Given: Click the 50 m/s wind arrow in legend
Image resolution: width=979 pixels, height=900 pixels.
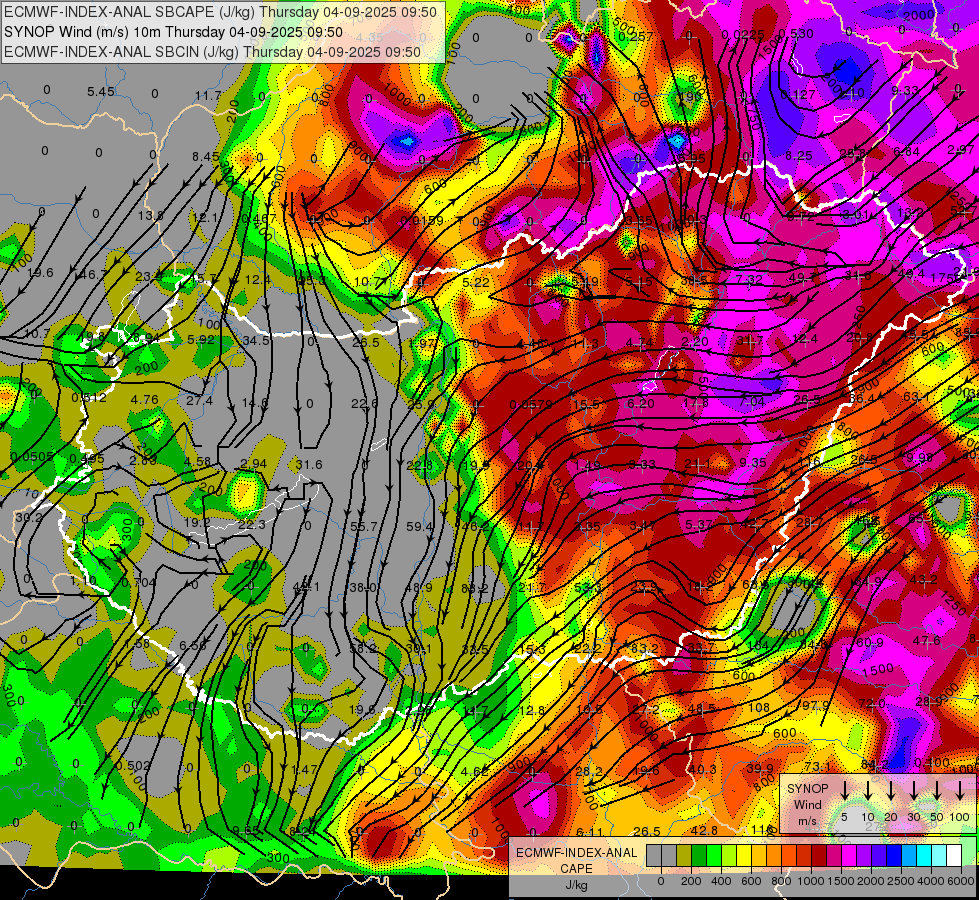Looking at the screenshot, I should pyautogui.click(x=937, y=790).
